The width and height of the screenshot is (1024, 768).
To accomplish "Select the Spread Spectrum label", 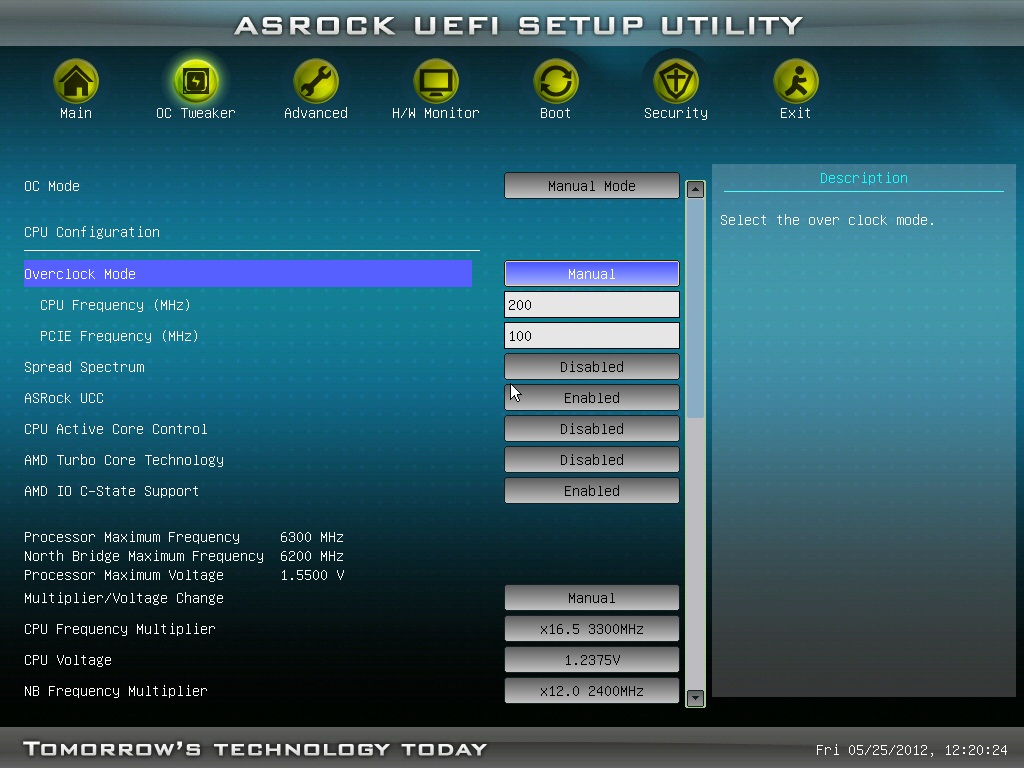I will click(84, 367).
